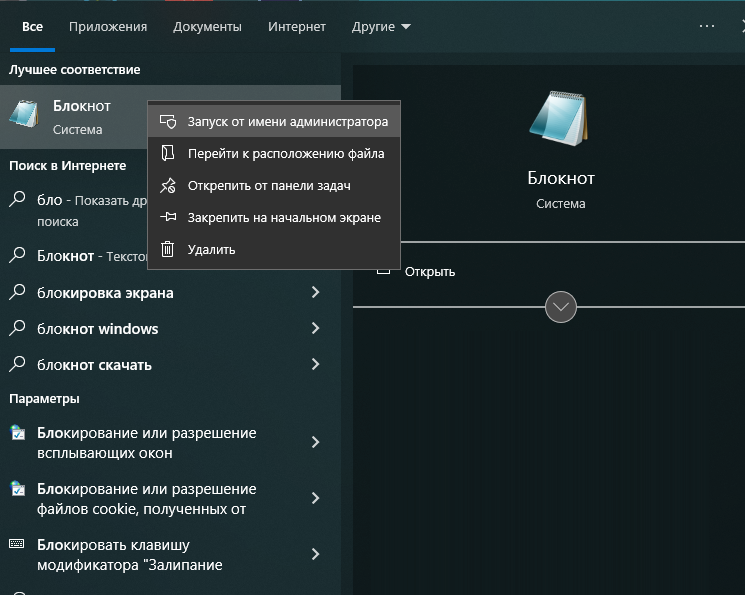Click the shield icon for administrator launch
The image size is (745, 595).
pyautogui.click(x=168, y=122)
